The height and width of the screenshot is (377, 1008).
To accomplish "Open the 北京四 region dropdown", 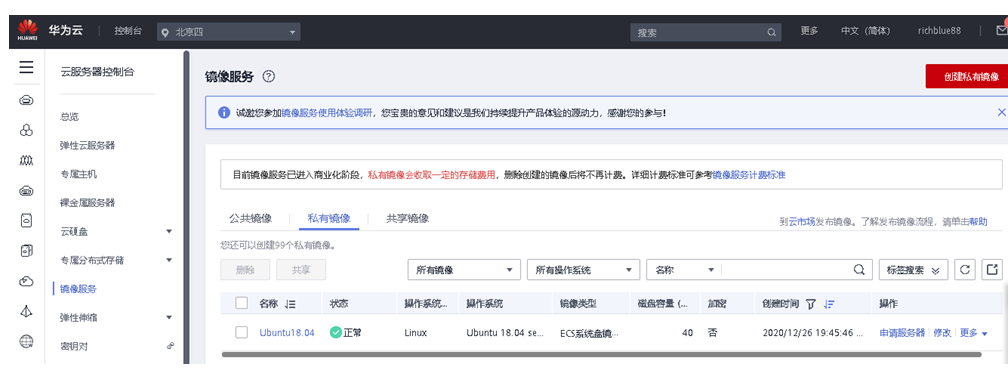I will coord(229,32).
